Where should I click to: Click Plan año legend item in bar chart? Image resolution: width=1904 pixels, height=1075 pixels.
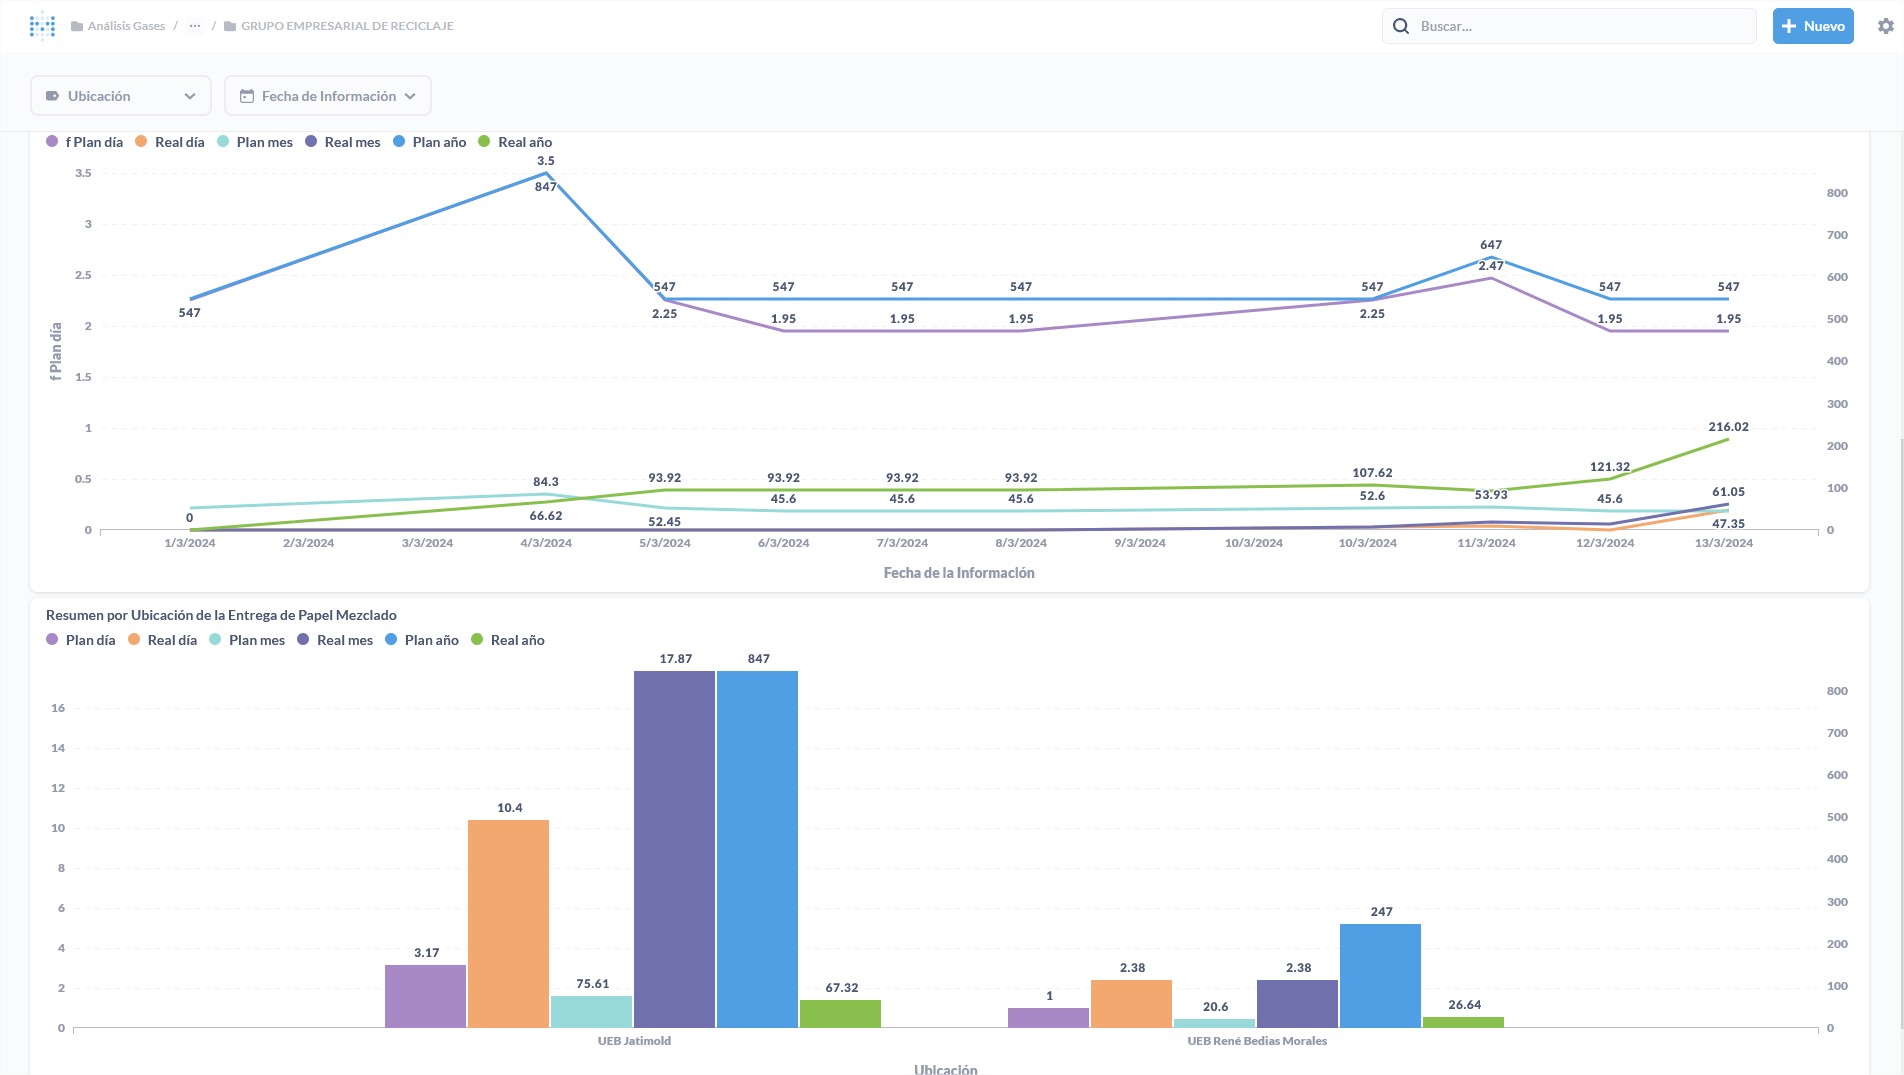pyautogui.click(x=422, y=640)
